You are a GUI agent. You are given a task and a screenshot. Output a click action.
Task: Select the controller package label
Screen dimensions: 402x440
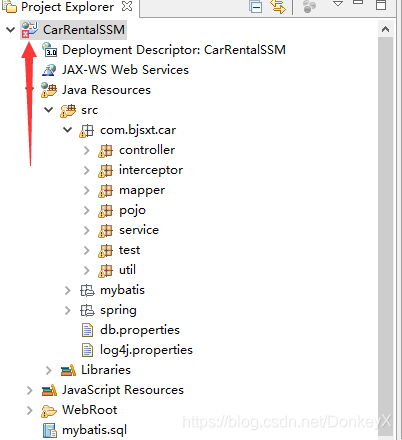(147, 150)
